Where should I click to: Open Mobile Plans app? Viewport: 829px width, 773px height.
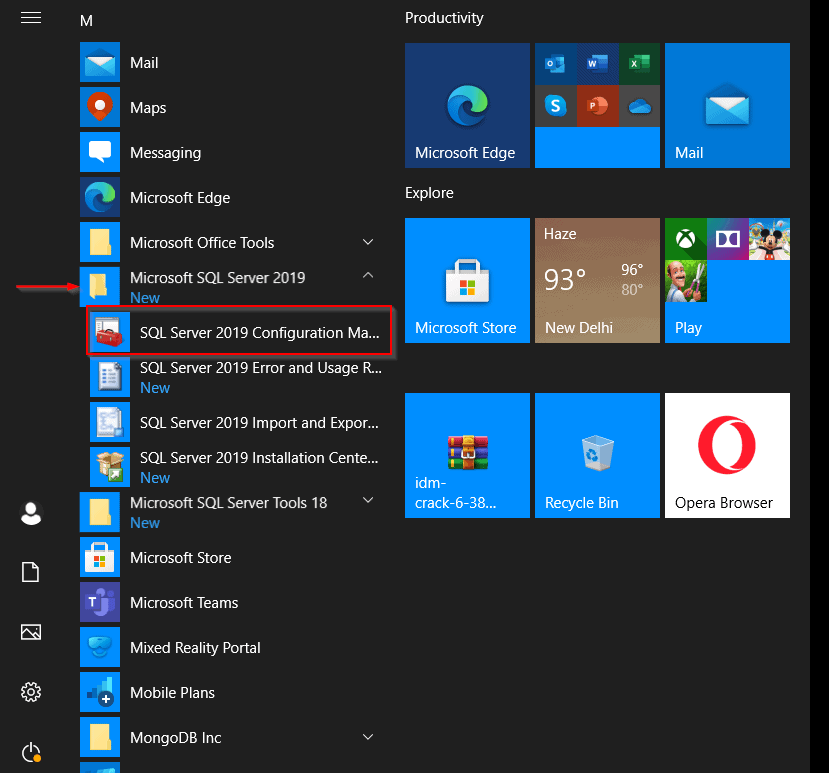(x=230, y=692)
